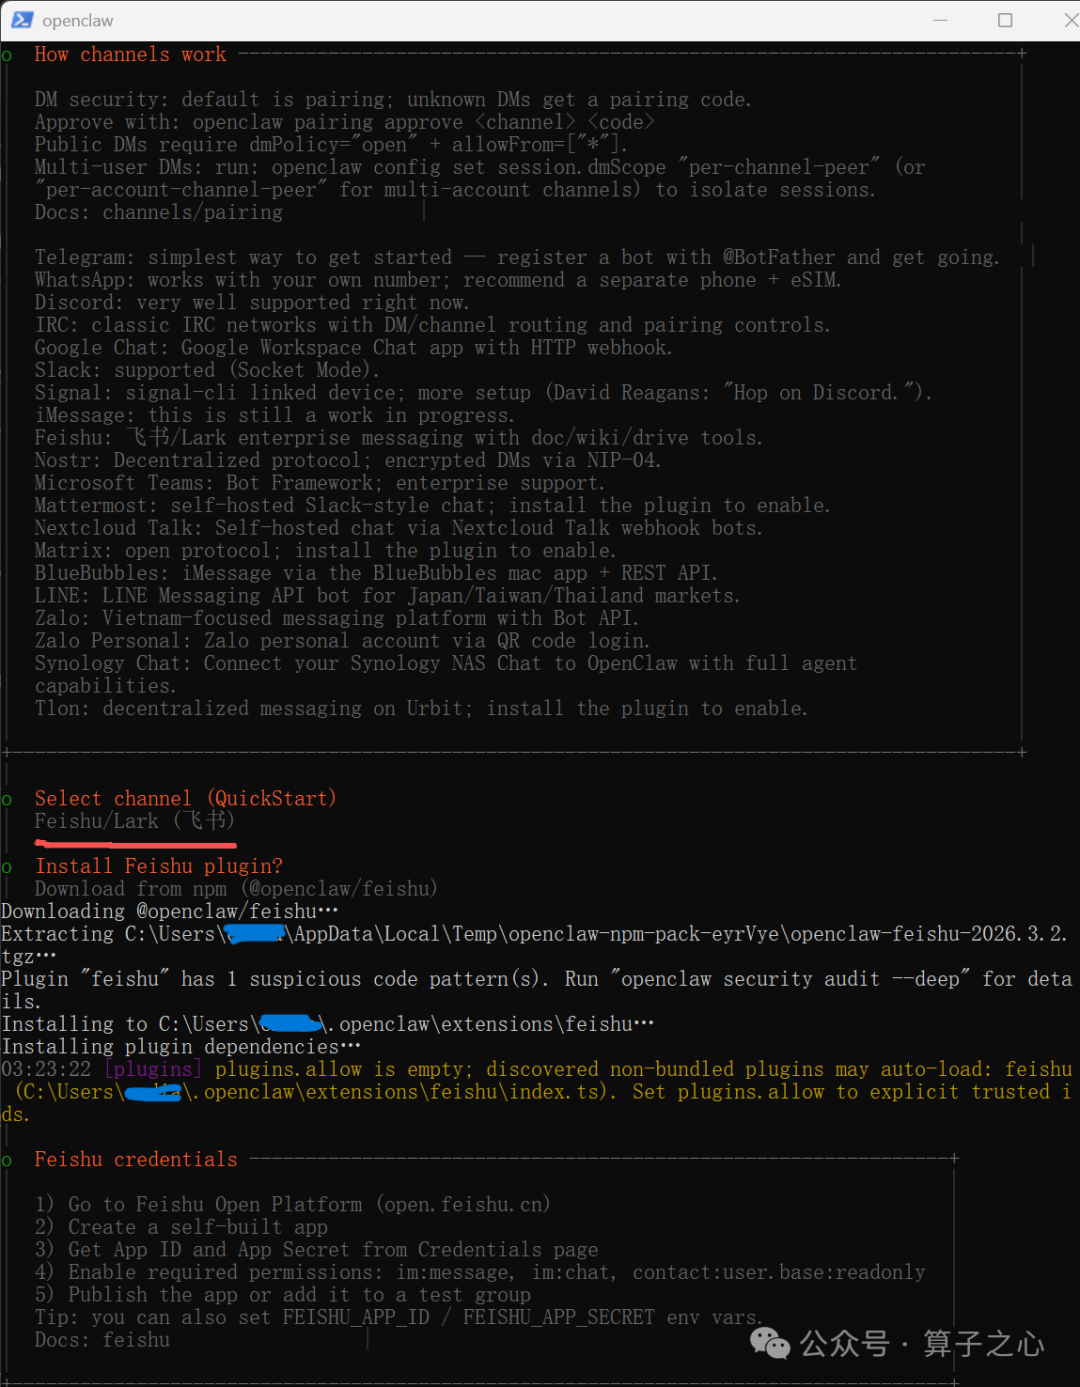
Task: Click the 'Nextcloud Talk: Self-hosted chat' line
Action: click(x=398, y=528)
